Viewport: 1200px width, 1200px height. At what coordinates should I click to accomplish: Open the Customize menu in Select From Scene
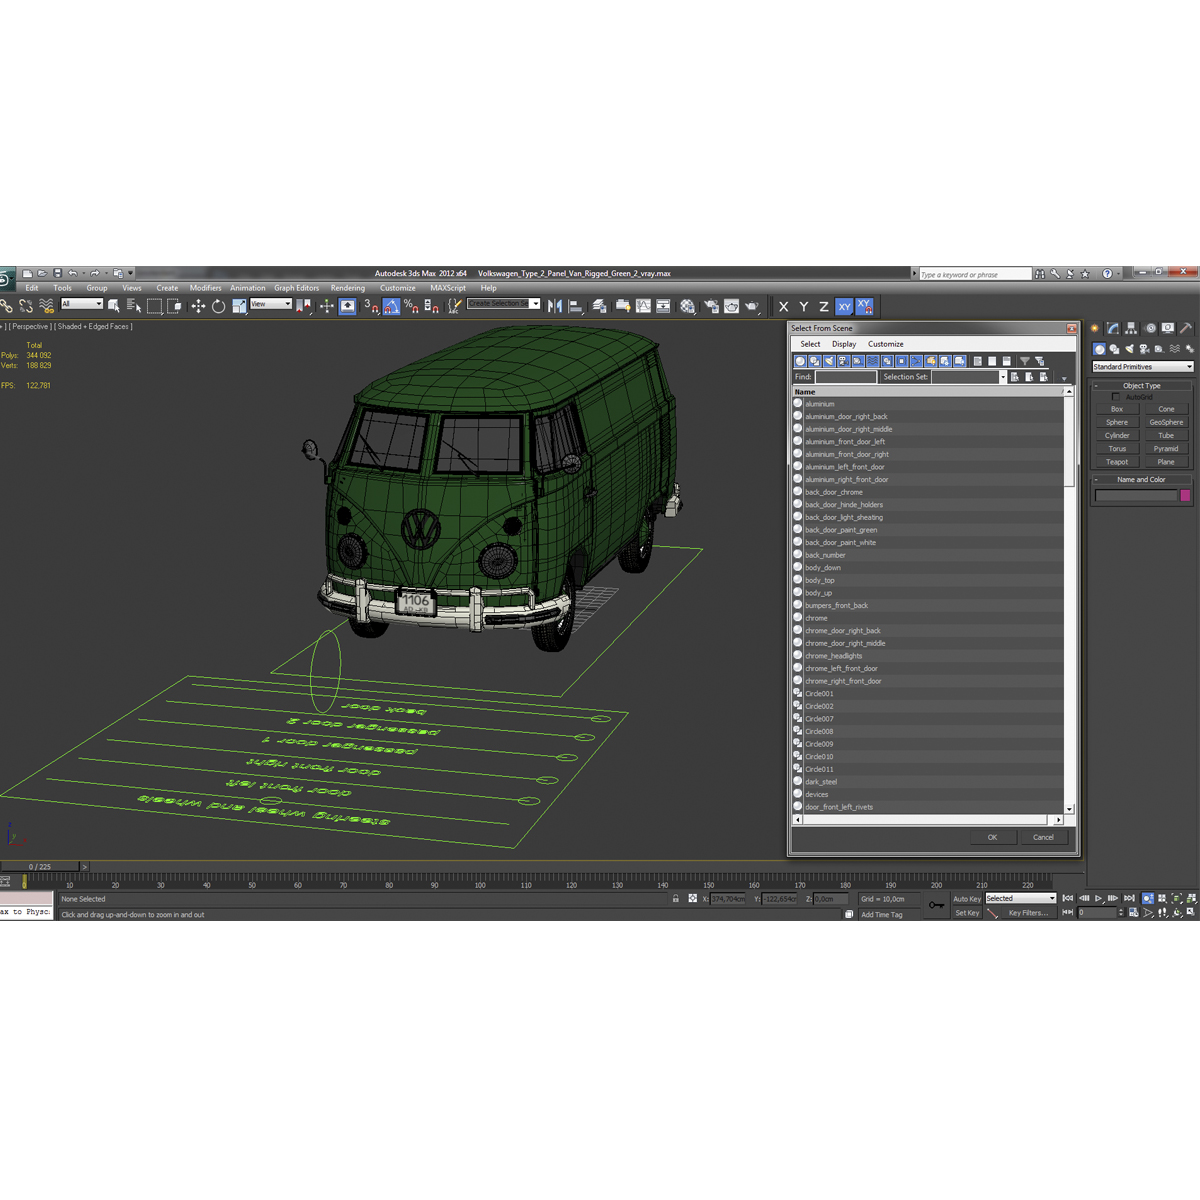tap(885, 344)
